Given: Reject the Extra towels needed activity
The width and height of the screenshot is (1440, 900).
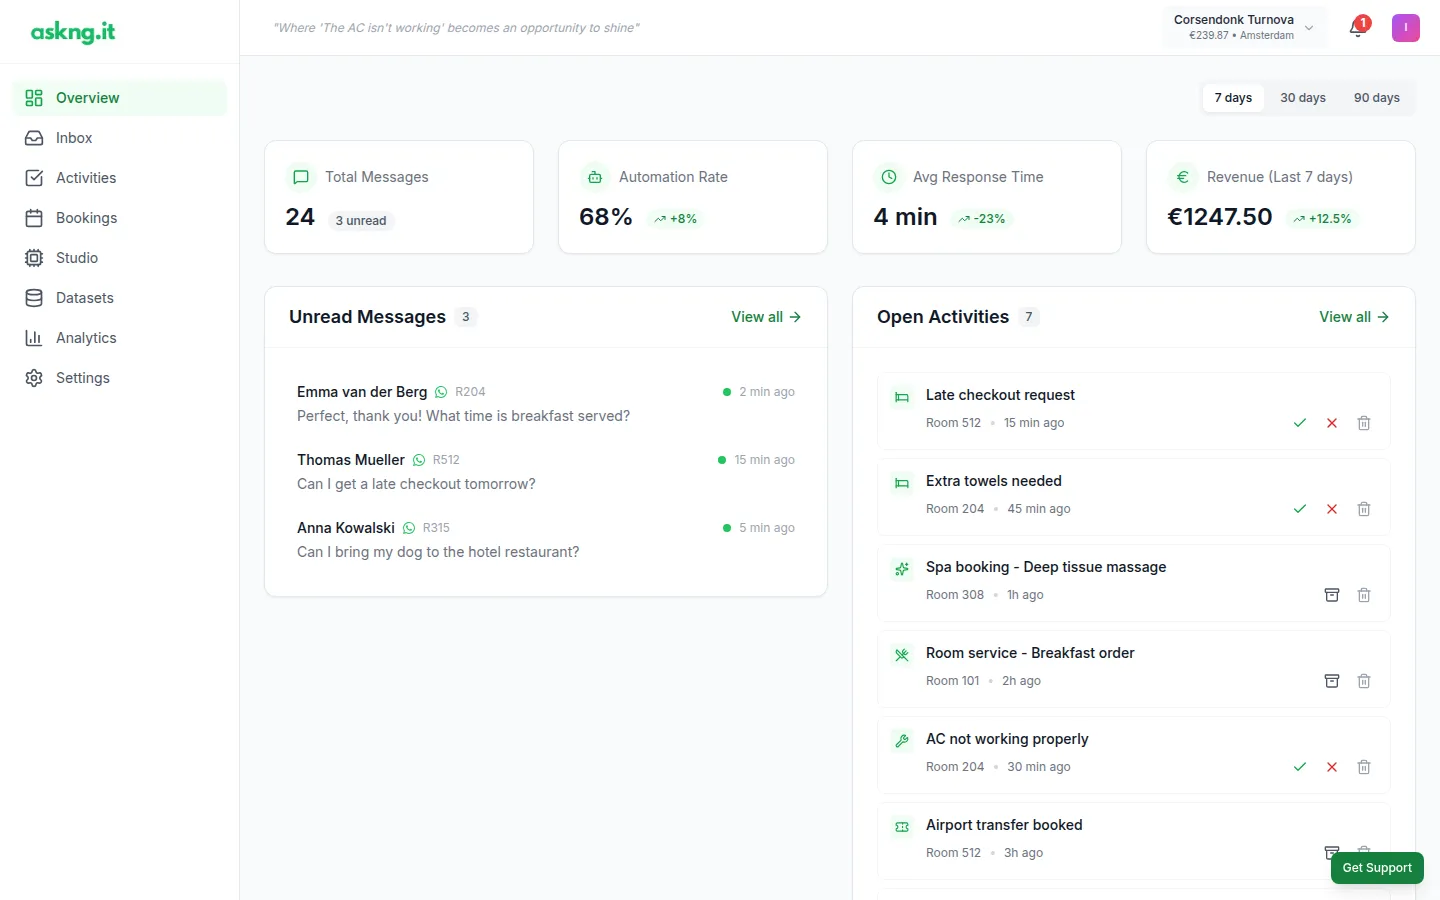Looking at the screenshot, I should 1332,509.
